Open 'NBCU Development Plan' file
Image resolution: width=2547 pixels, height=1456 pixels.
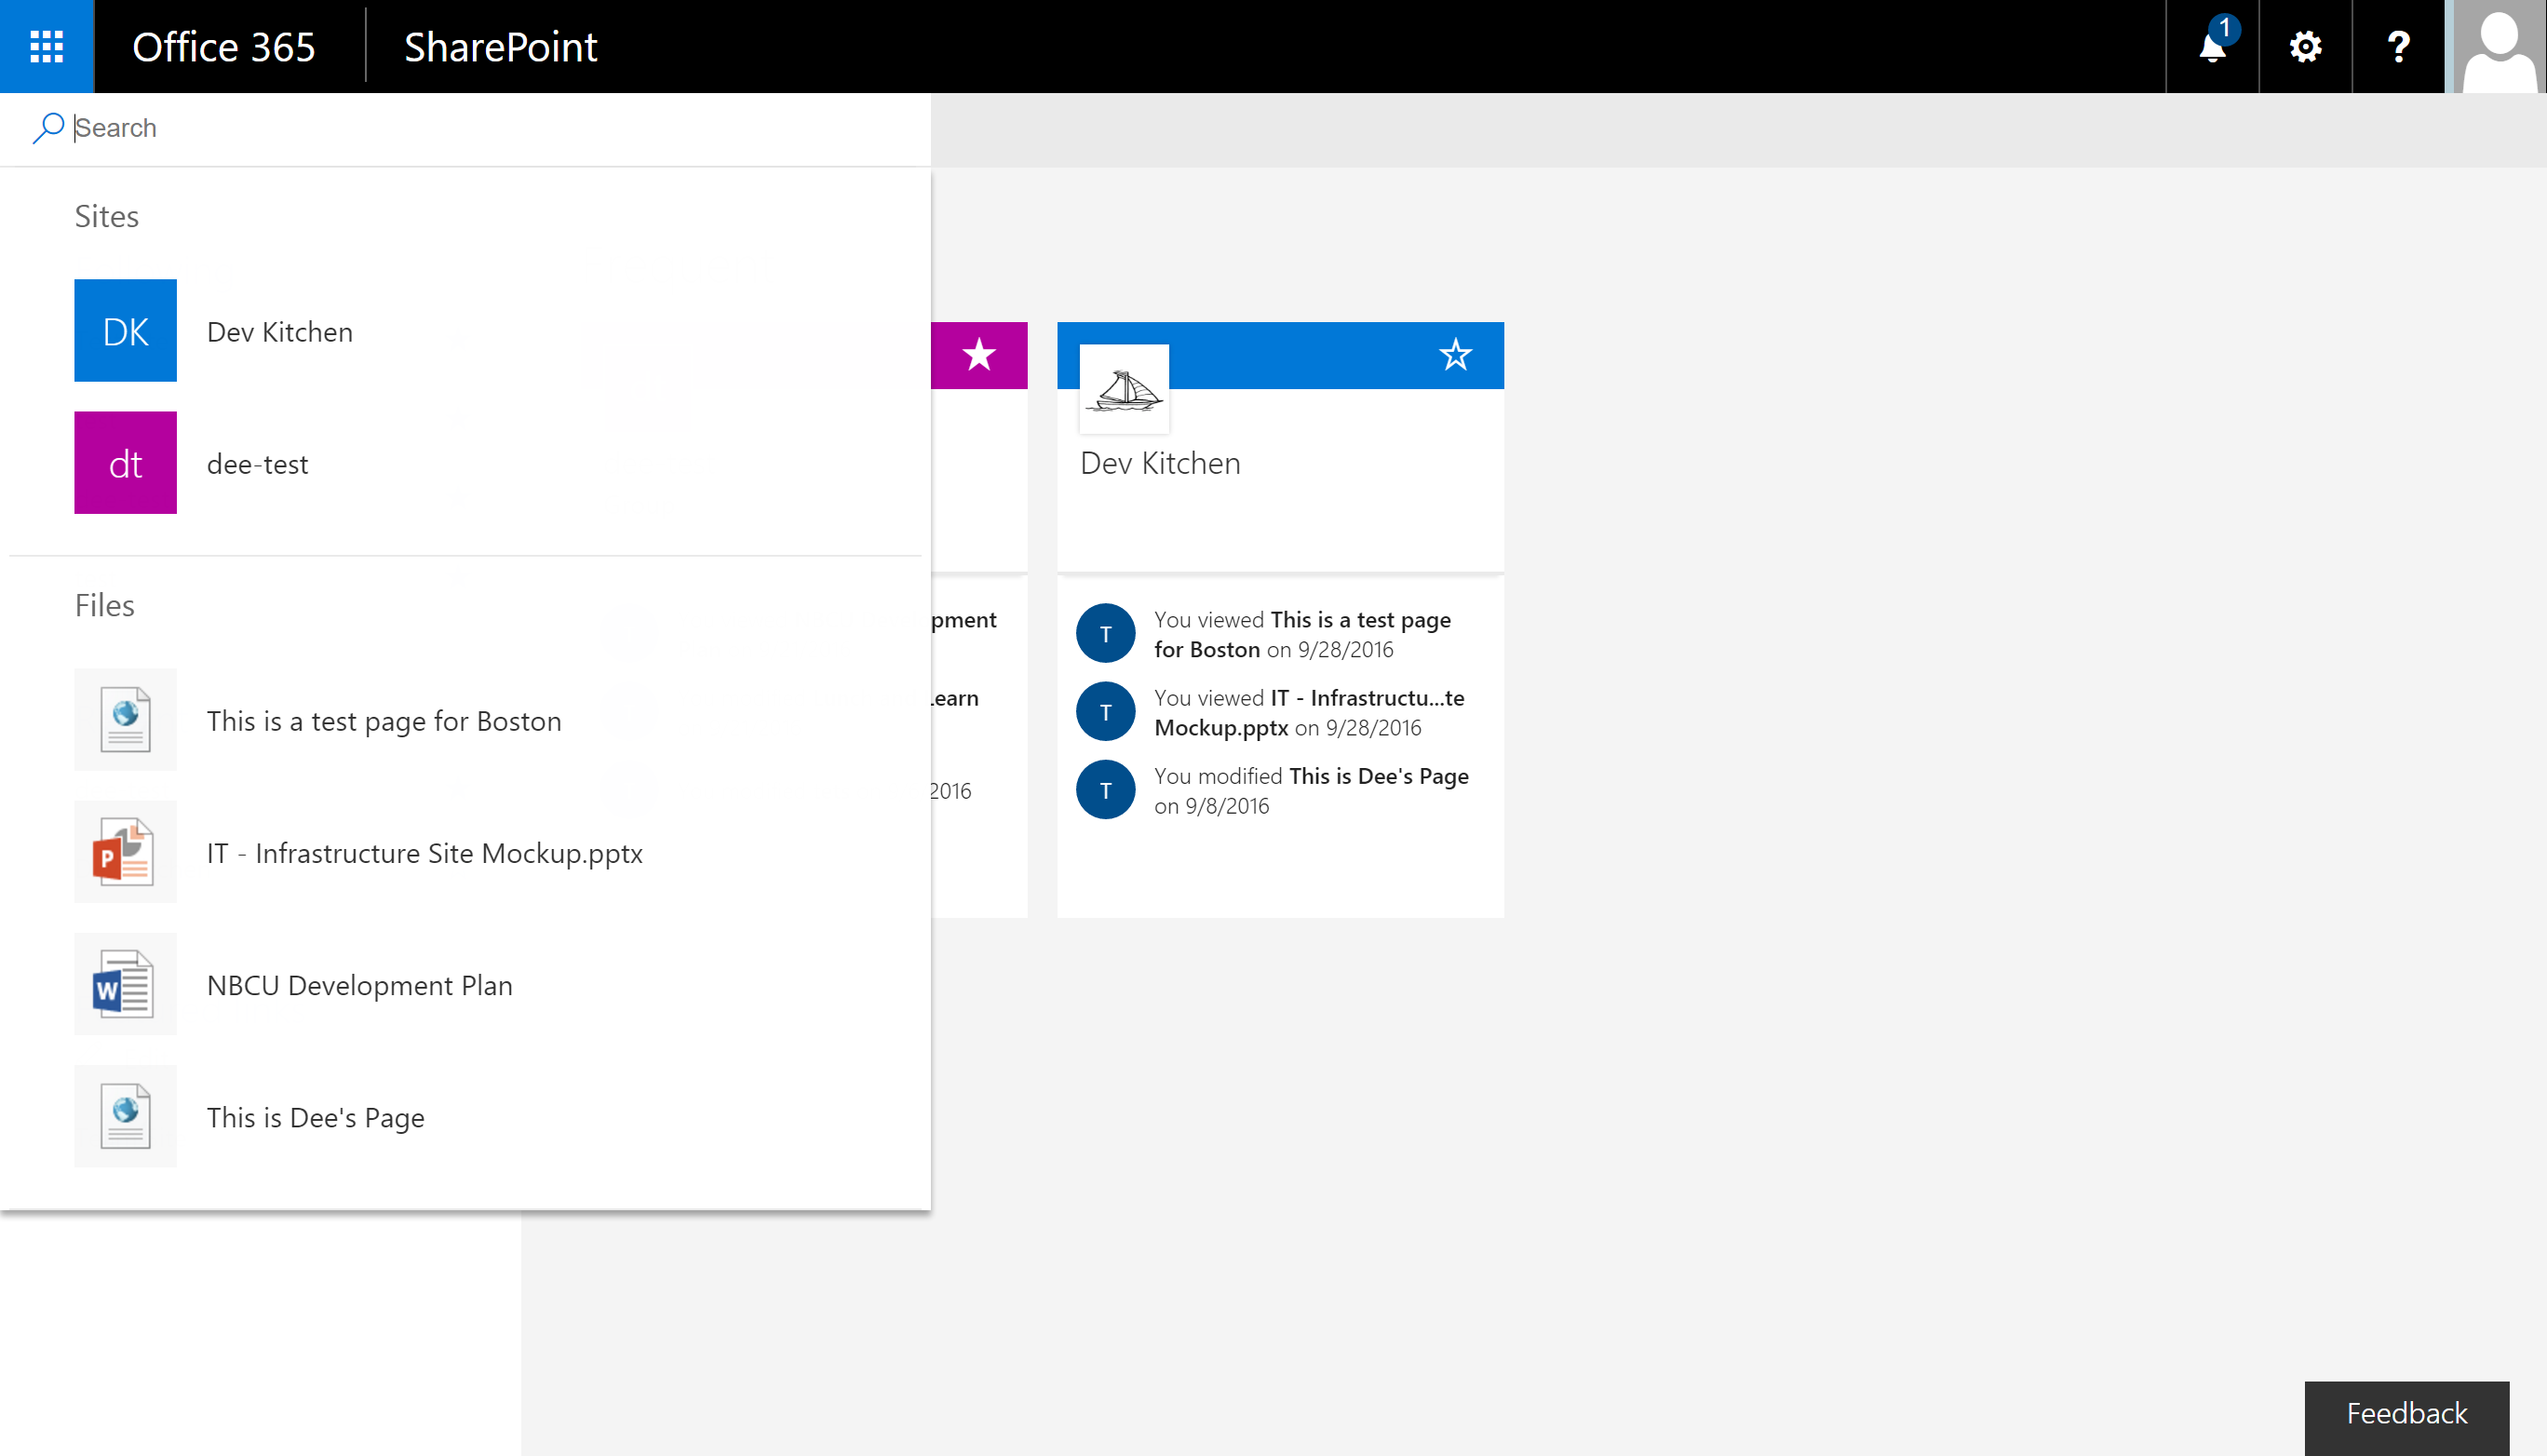point(465,984)
